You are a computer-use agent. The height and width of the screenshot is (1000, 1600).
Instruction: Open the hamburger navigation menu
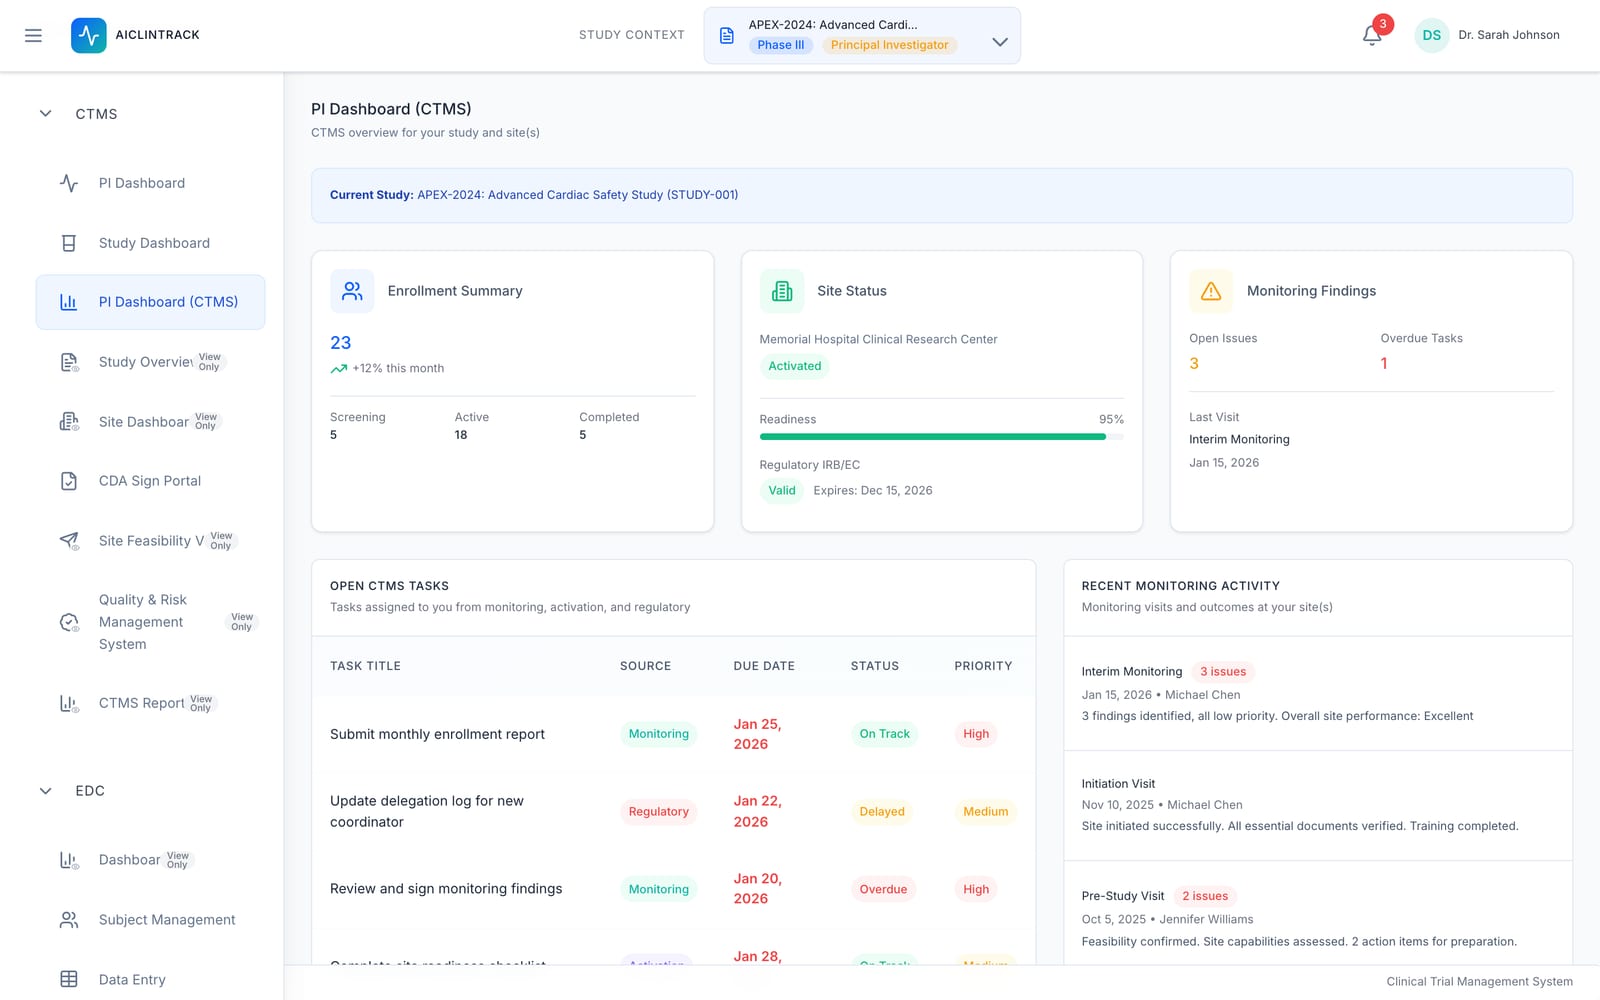coord(33,35)
